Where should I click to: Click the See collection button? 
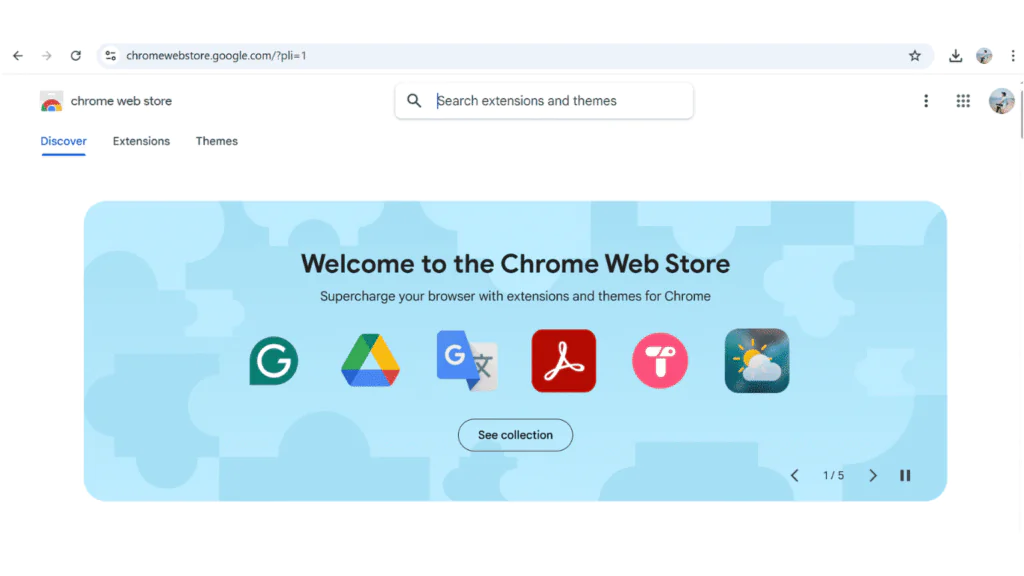(x=515, y=435)
